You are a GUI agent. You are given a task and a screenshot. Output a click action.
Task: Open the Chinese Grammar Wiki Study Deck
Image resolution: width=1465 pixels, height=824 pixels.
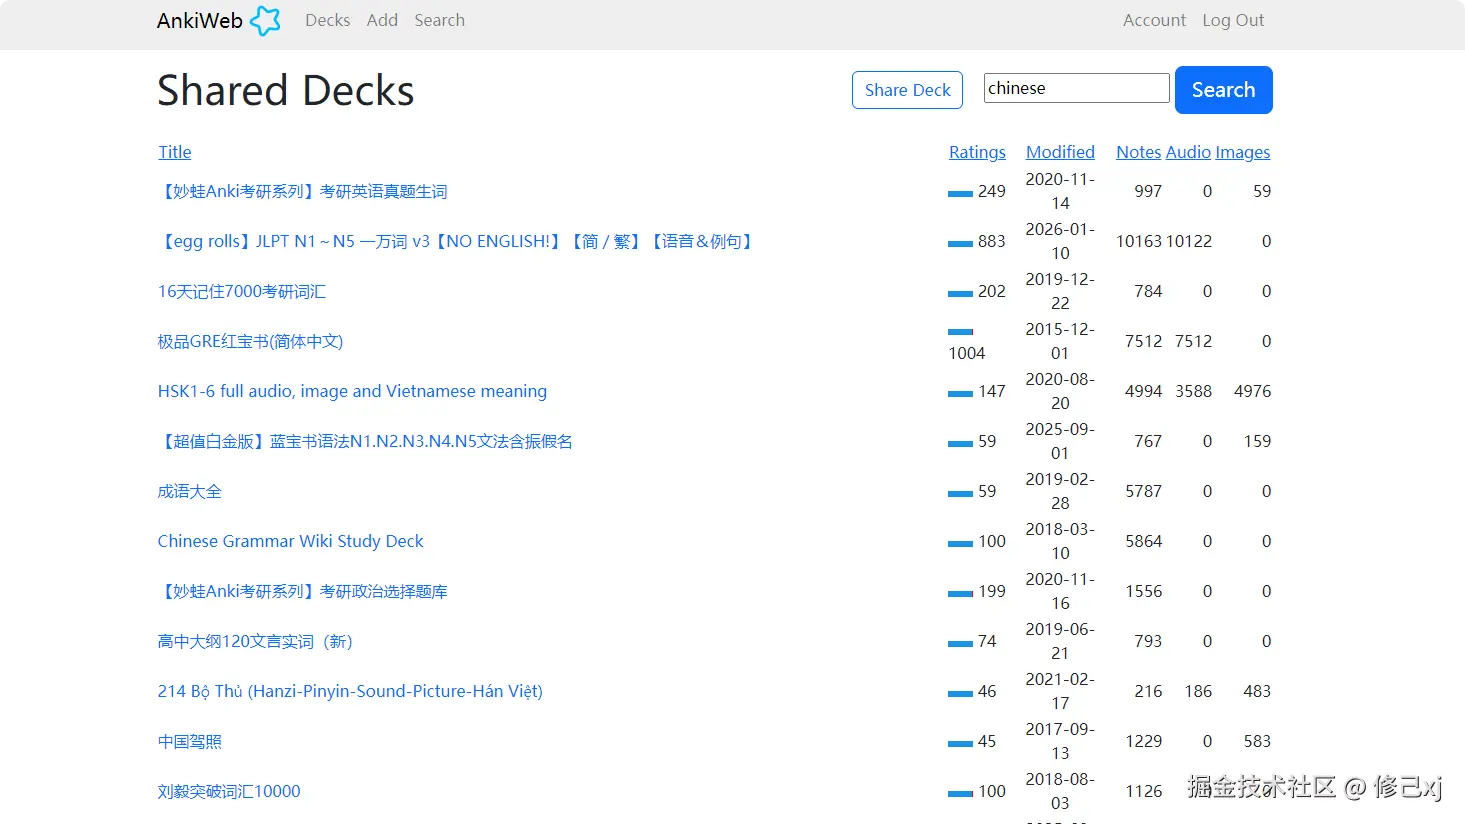(x=291, y=541)
